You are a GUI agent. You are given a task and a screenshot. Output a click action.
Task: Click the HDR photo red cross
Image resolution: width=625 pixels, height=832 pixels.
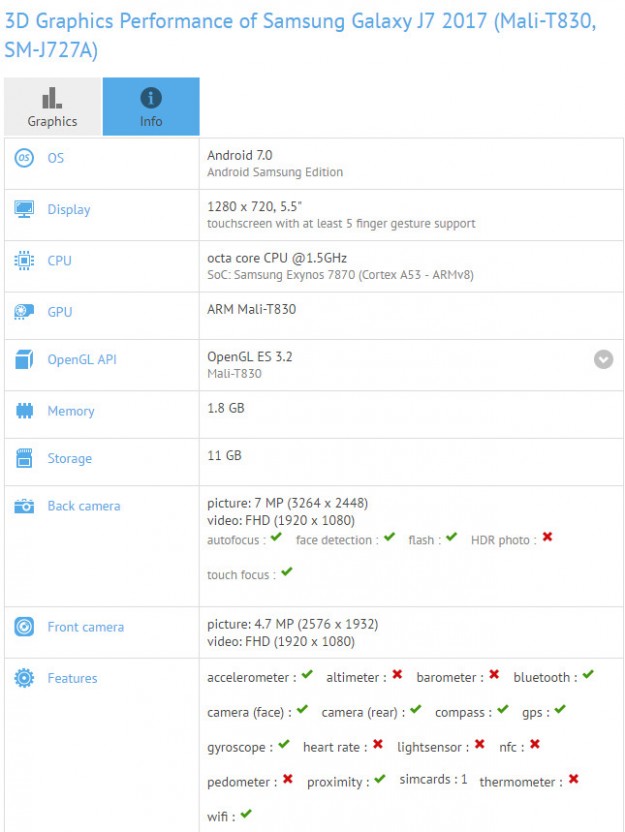click(x=547, y=538)
